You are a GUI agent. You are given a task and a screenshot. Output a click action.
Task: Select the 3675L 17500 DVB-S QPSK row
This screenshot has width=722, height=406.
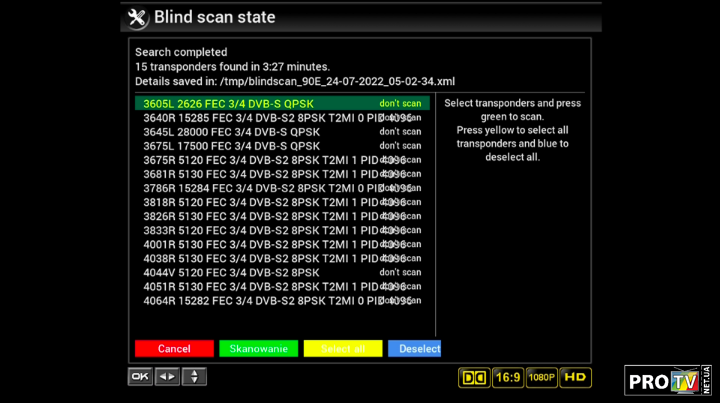pyautogui.click(x=231, y=145)
